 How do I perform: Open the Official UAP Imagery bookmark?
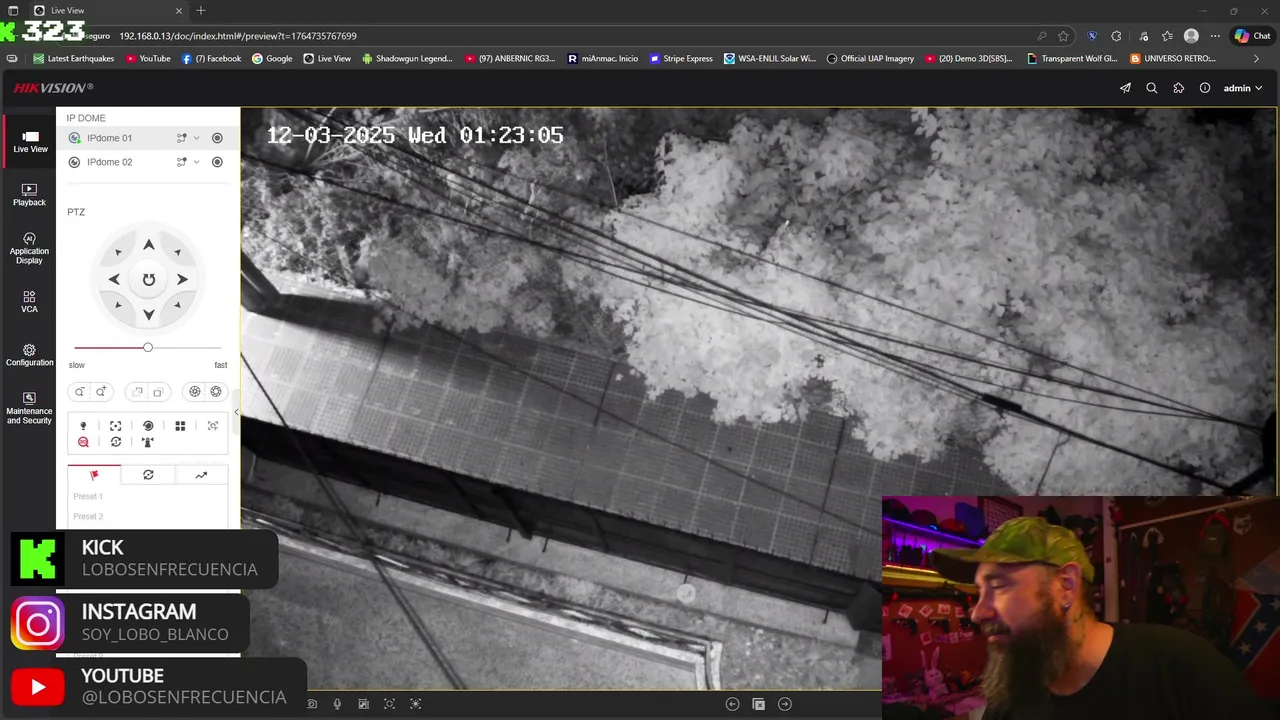point(870,58)
